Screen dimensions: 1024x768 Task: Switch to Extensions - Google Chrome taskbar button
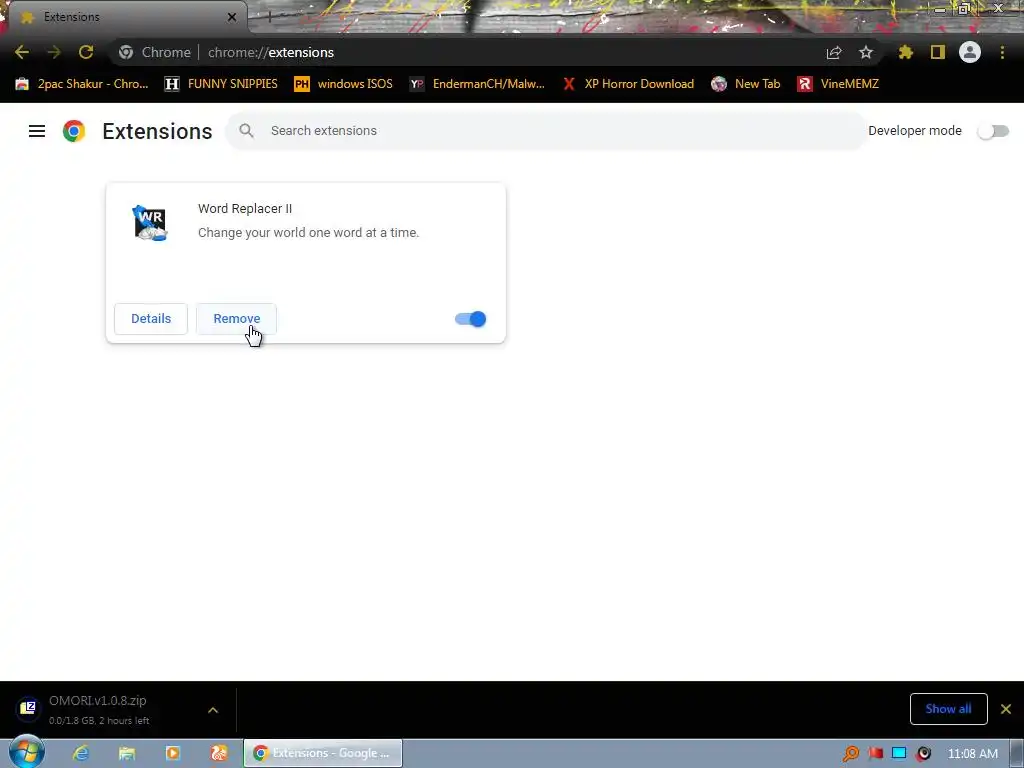(323, 753)
